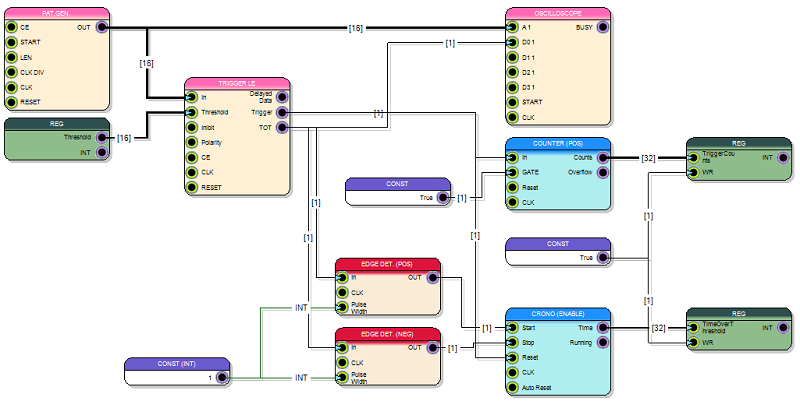Select the In pin of EDGE DET. (POS)
Screen dimensions: 800x401
point(342,278)
